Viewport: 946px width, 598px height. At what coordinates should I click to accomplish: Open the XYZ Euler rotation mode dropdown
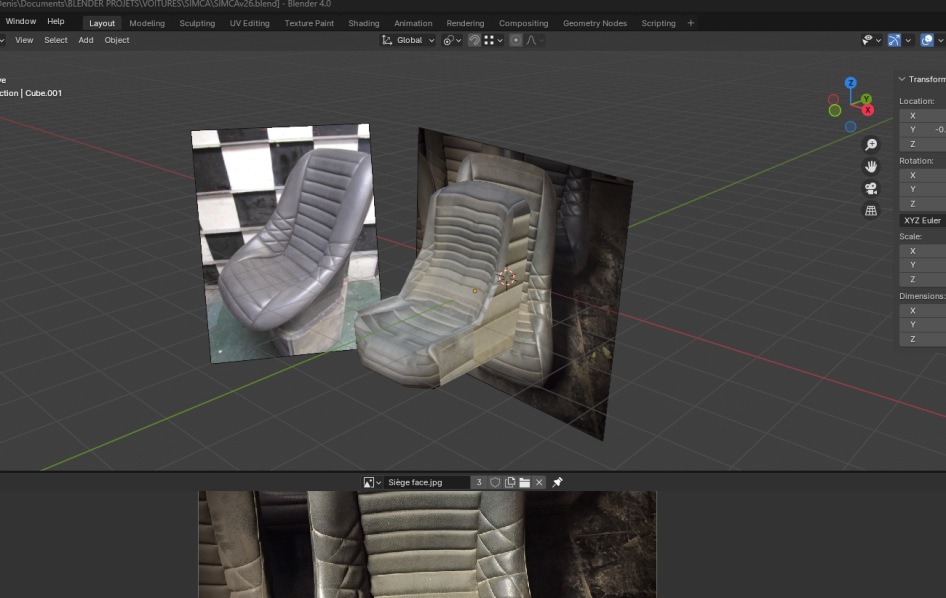923,220
